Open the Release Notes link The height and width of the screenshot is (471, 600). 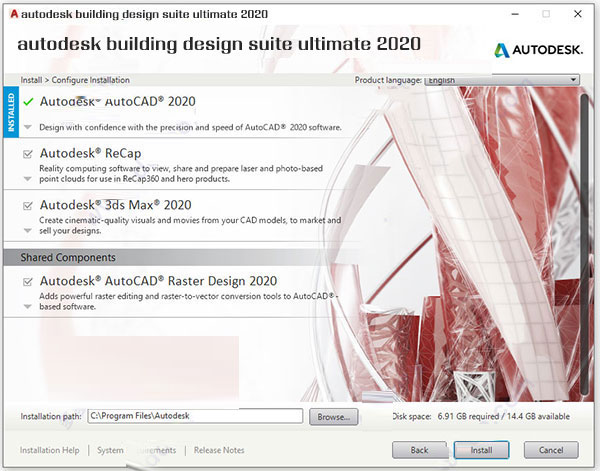point(219,450)
